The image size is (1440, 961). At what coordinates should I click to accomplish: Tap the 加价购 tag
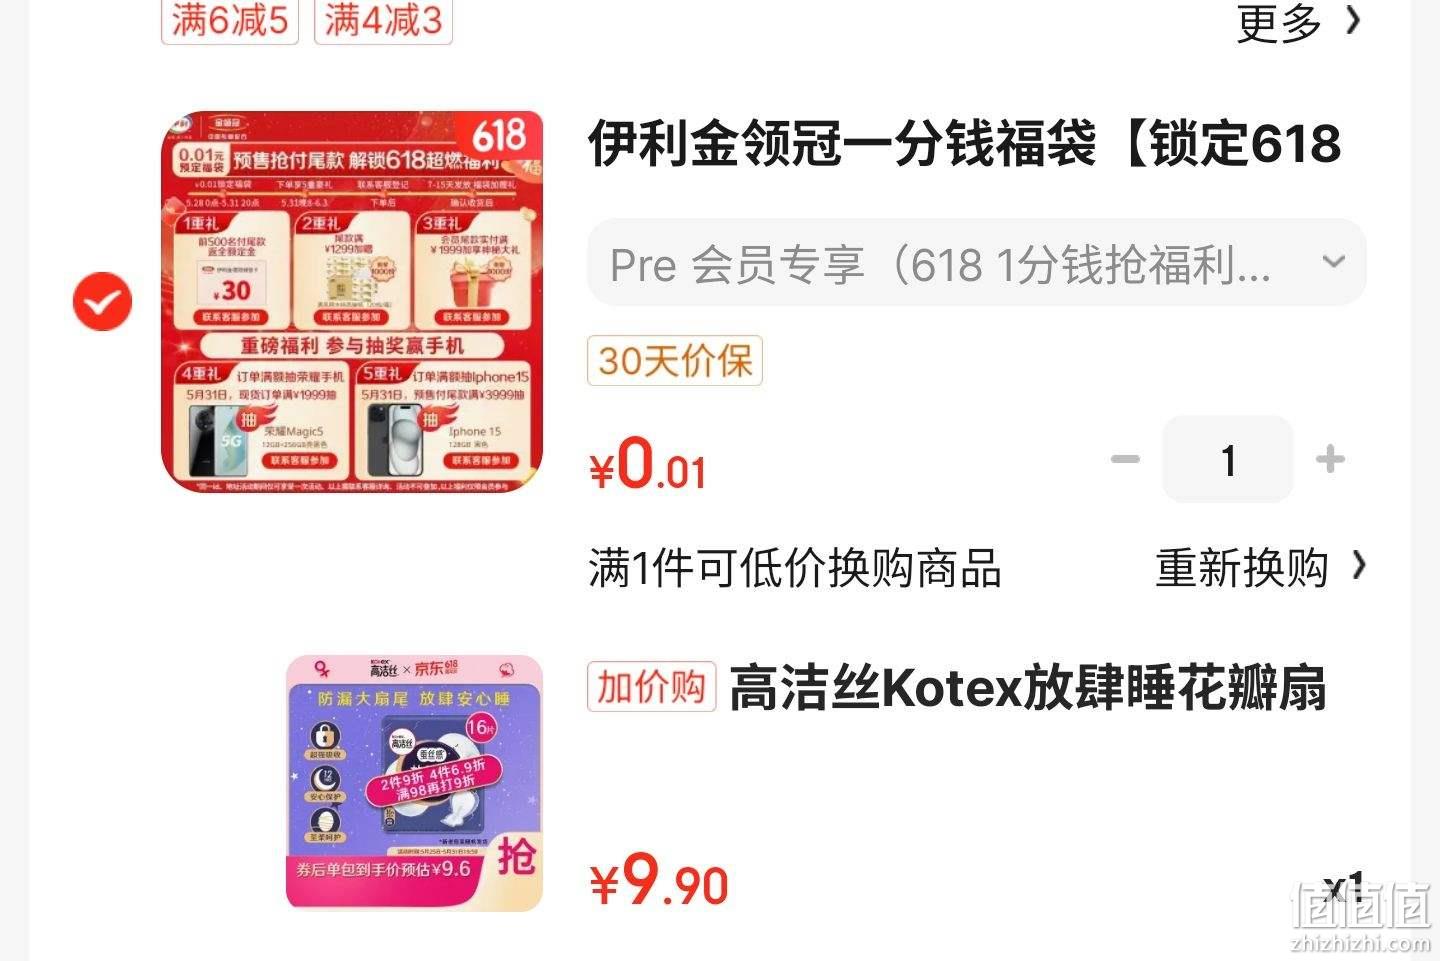tap(652, 687)
